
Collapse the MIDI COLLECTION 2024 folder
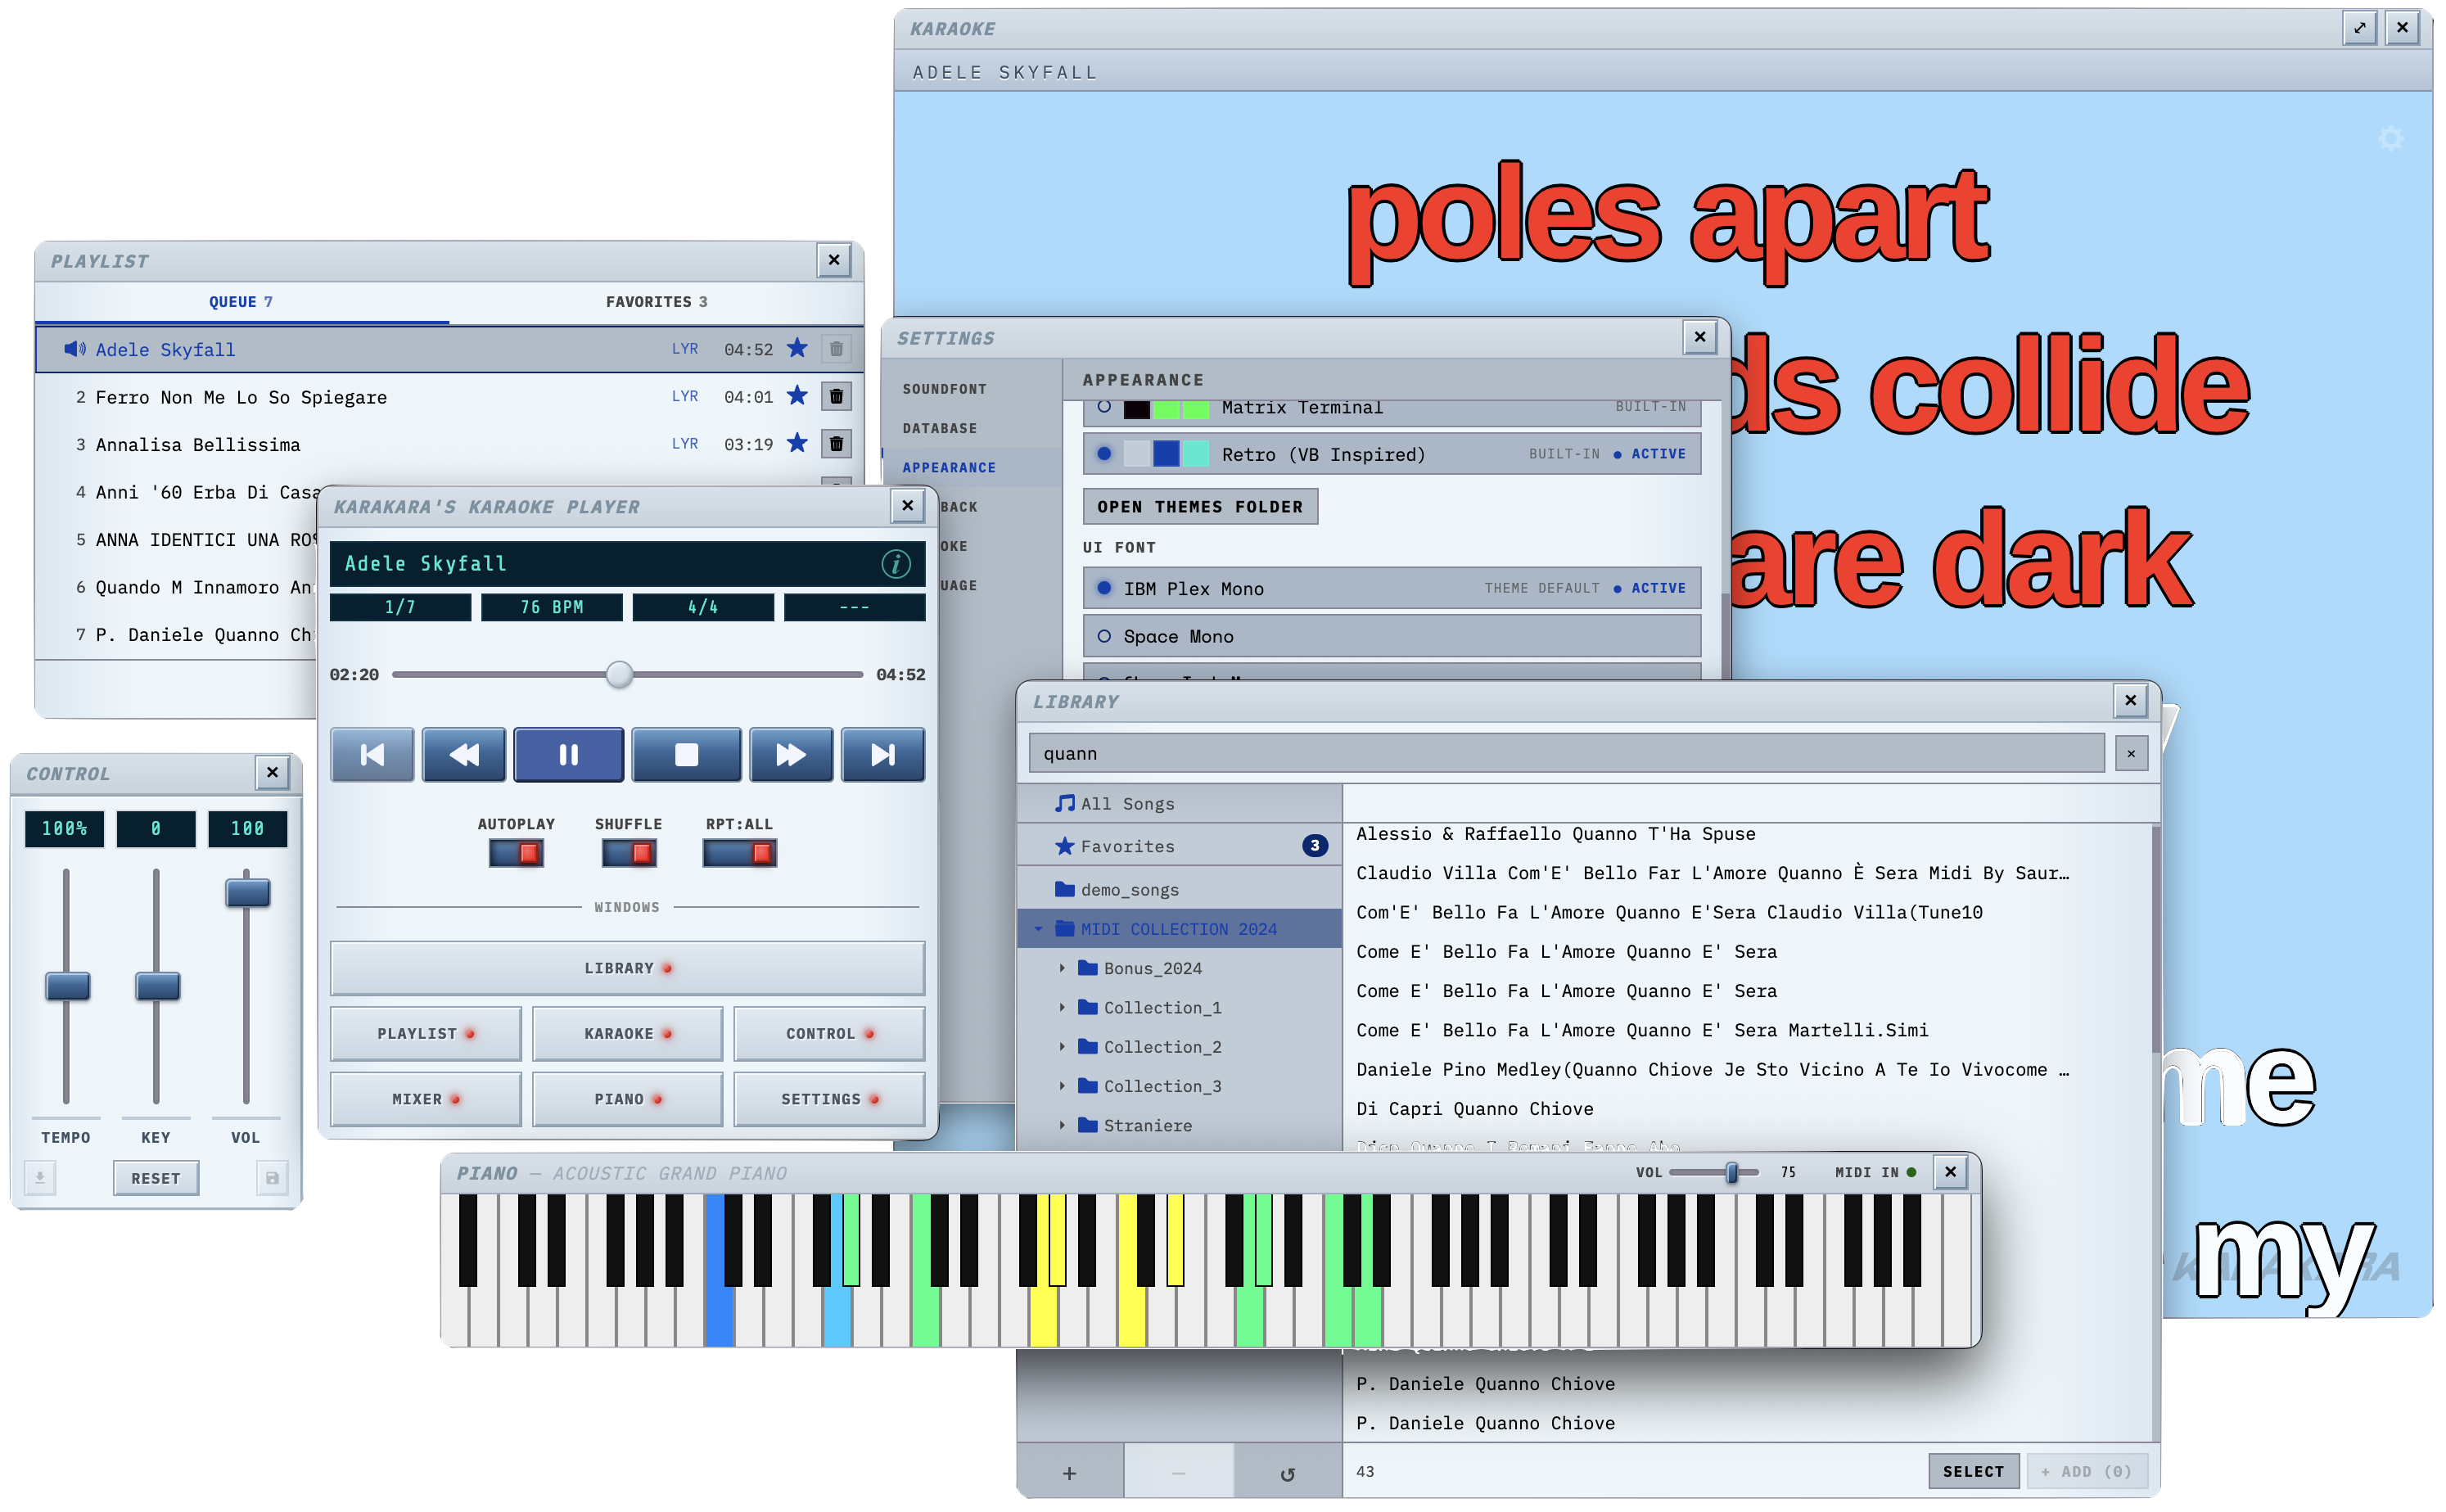(x=1038, y=929)
